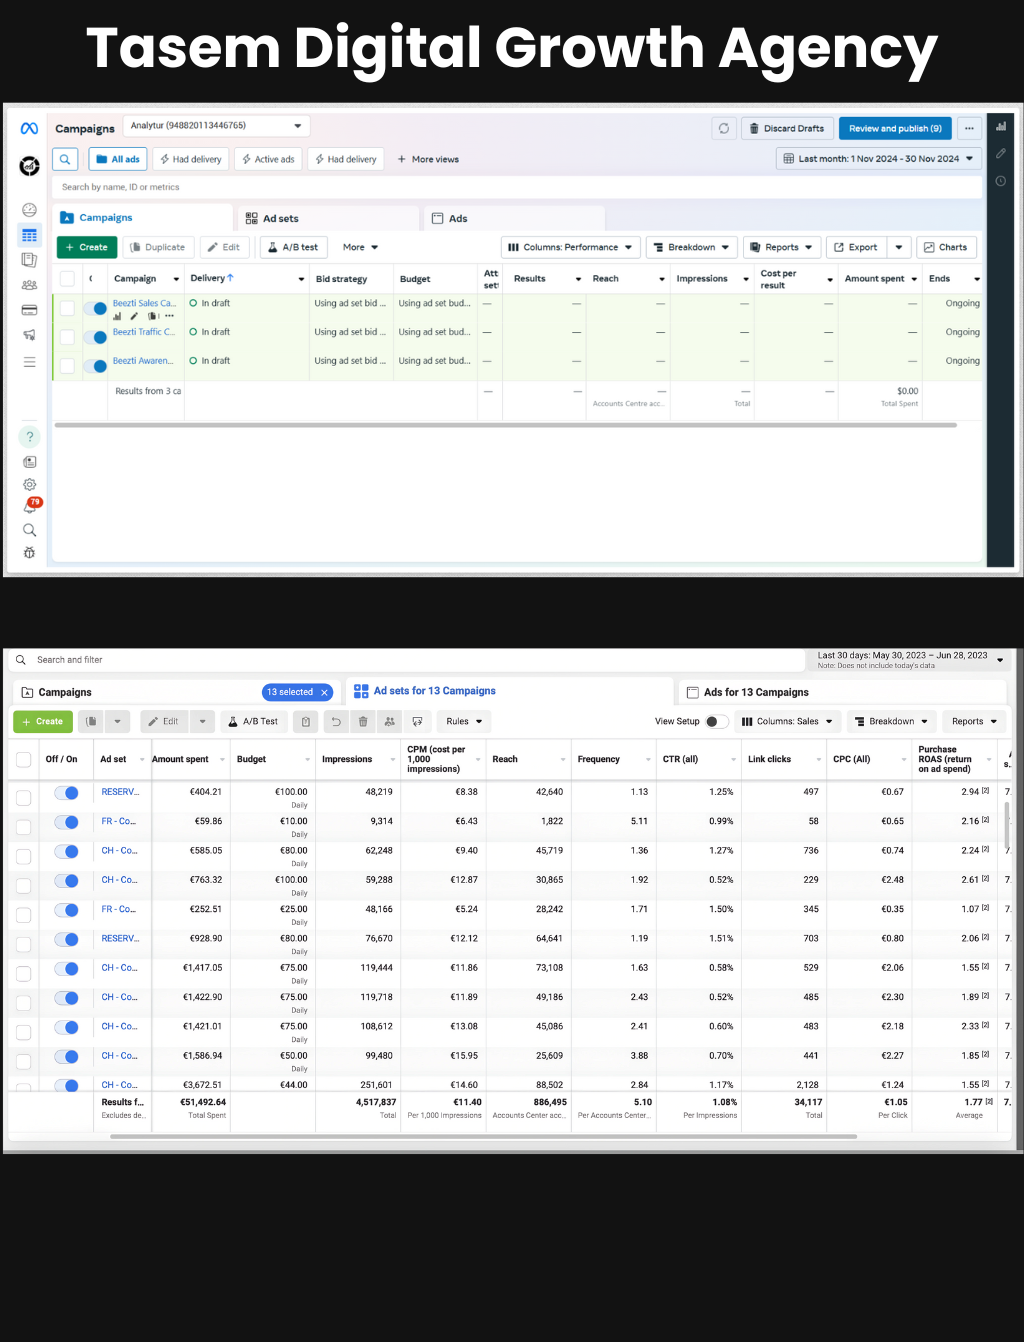Screen dimensions: 1024x1342
Task: Click the horizontal scrollbar under the ad sets table
Action: click(x=483, y=1136)
